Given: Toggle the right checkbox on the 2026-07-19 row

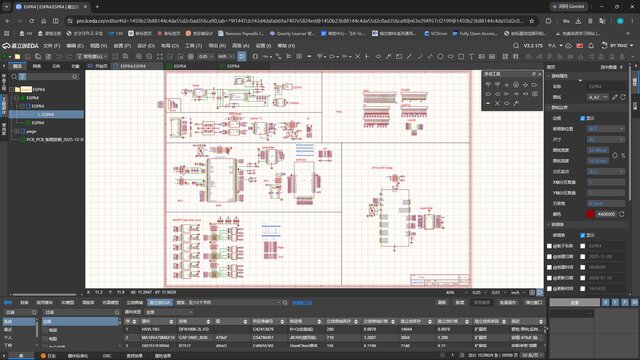Looking at the screenshot, I should pyautogui.click(x=582, y=278).
